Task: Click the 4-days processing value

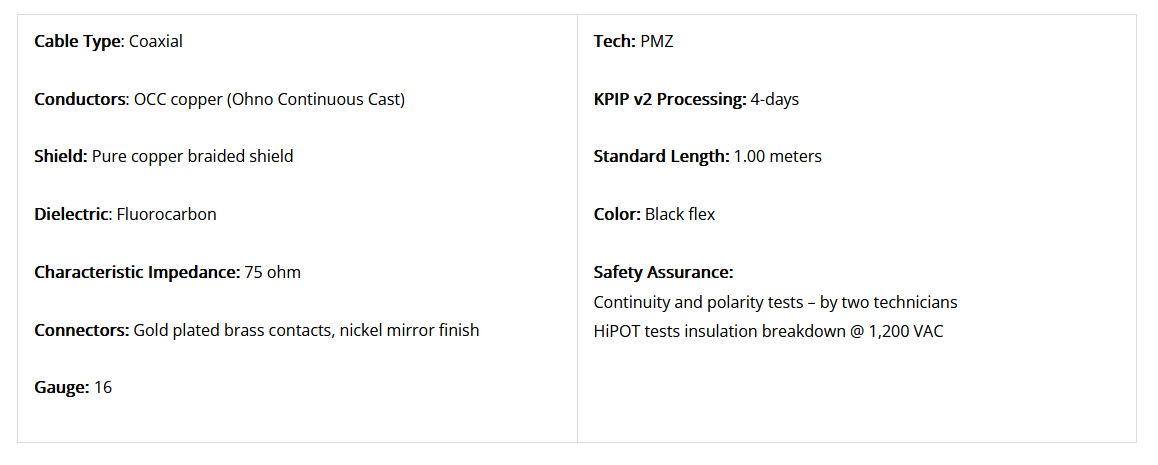Action: [x=775, y=99]
